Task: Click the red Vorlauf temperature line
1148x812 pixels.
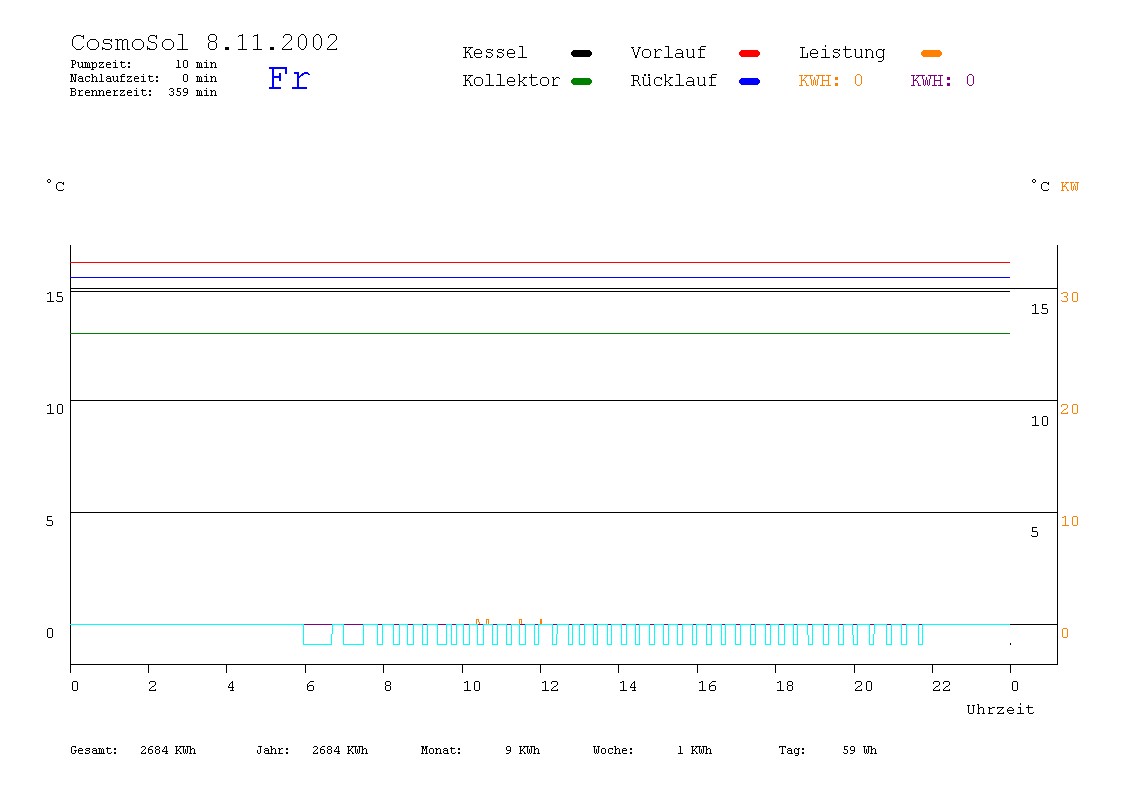Action: [x=540, y=262]
